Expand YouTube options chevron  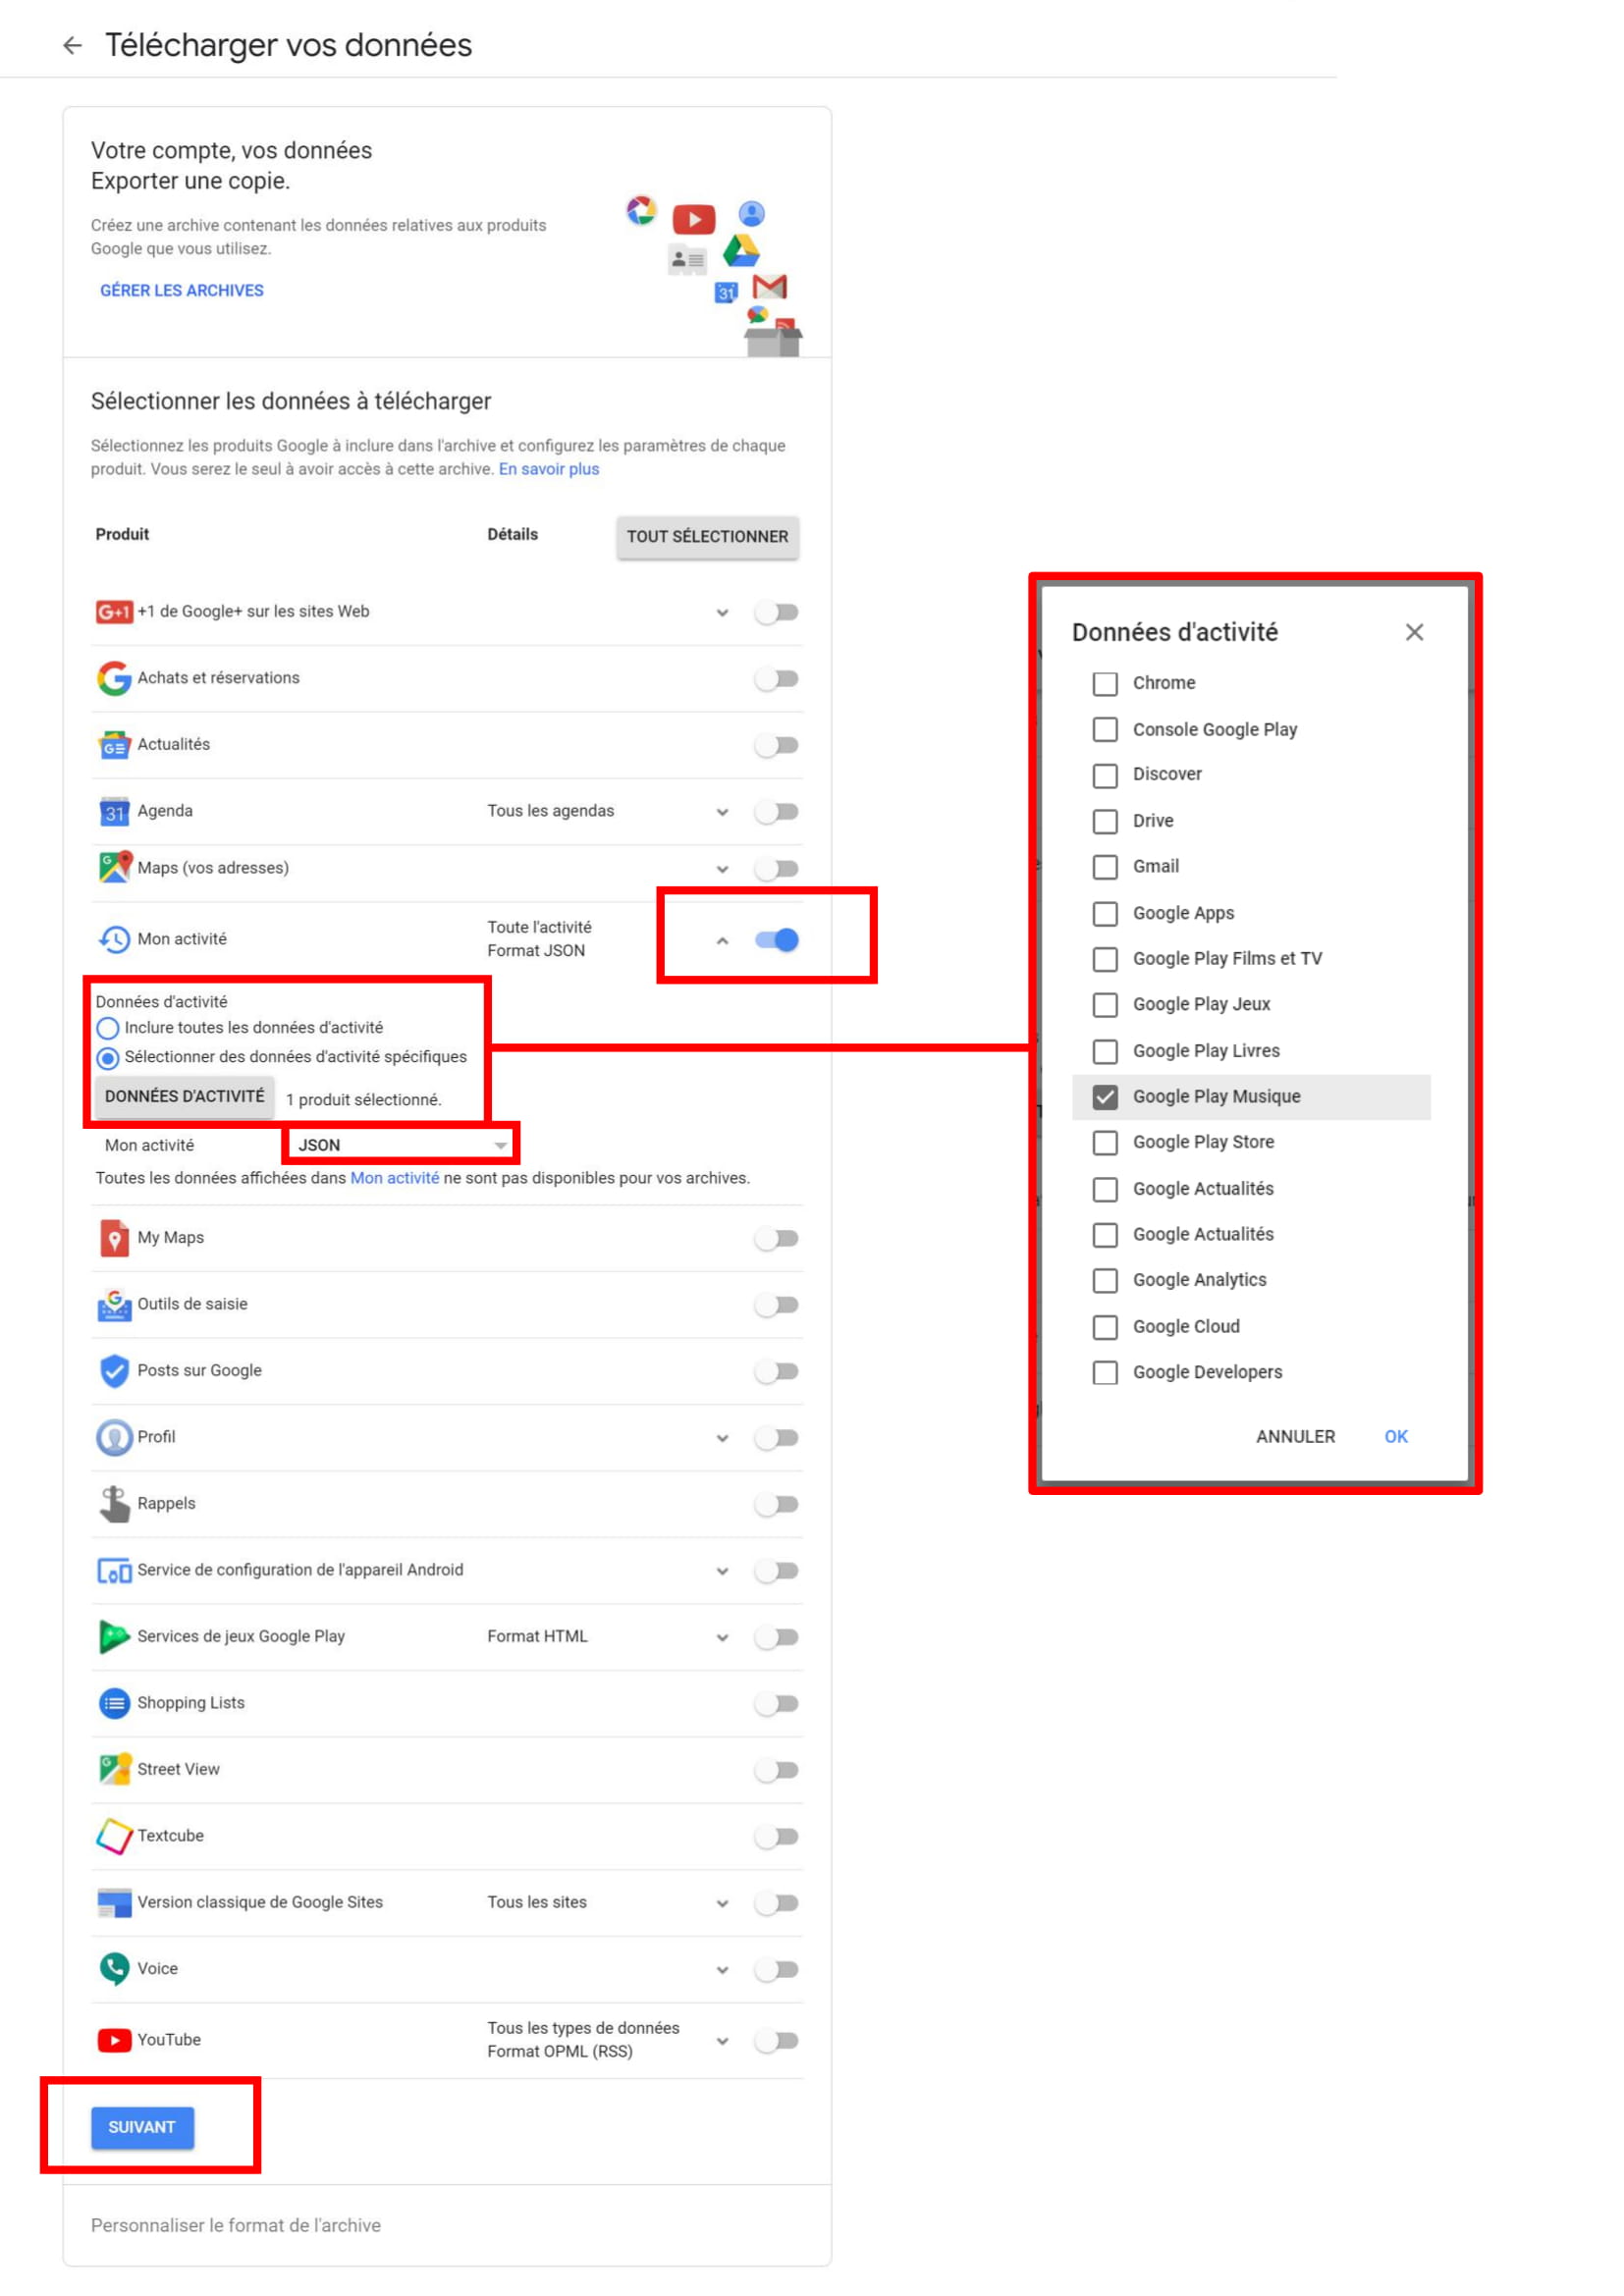pos(722,2042)
